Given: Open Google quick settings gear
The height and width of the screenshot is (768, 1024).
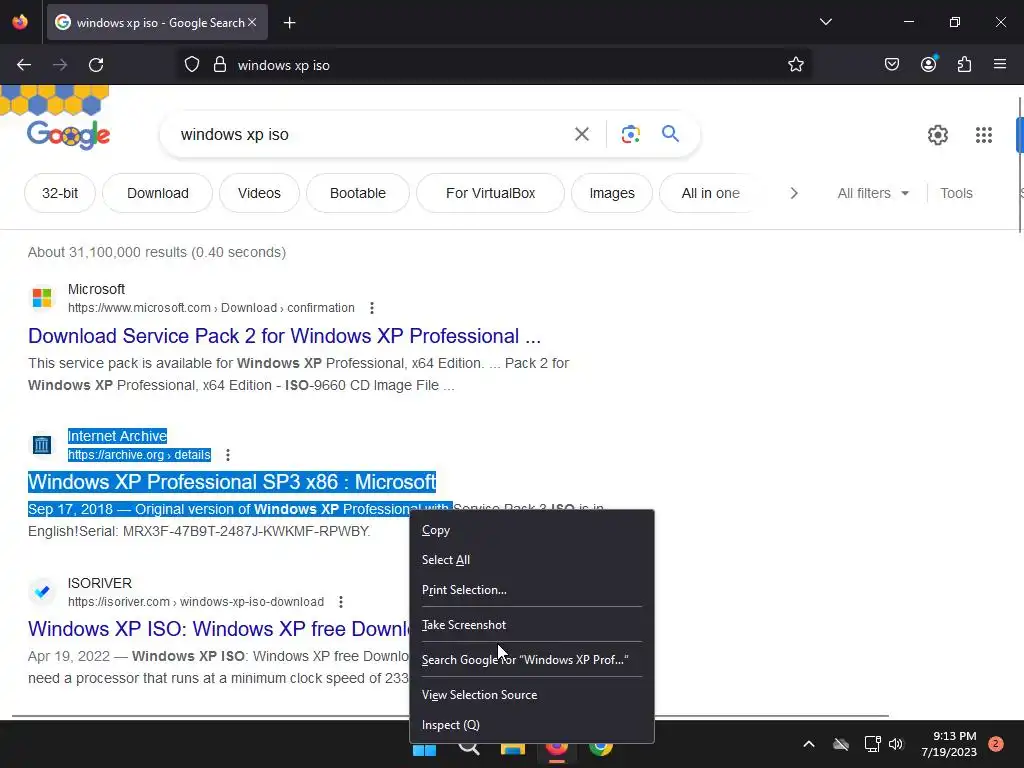Looking at the screenshot, I should coord(938,135).
